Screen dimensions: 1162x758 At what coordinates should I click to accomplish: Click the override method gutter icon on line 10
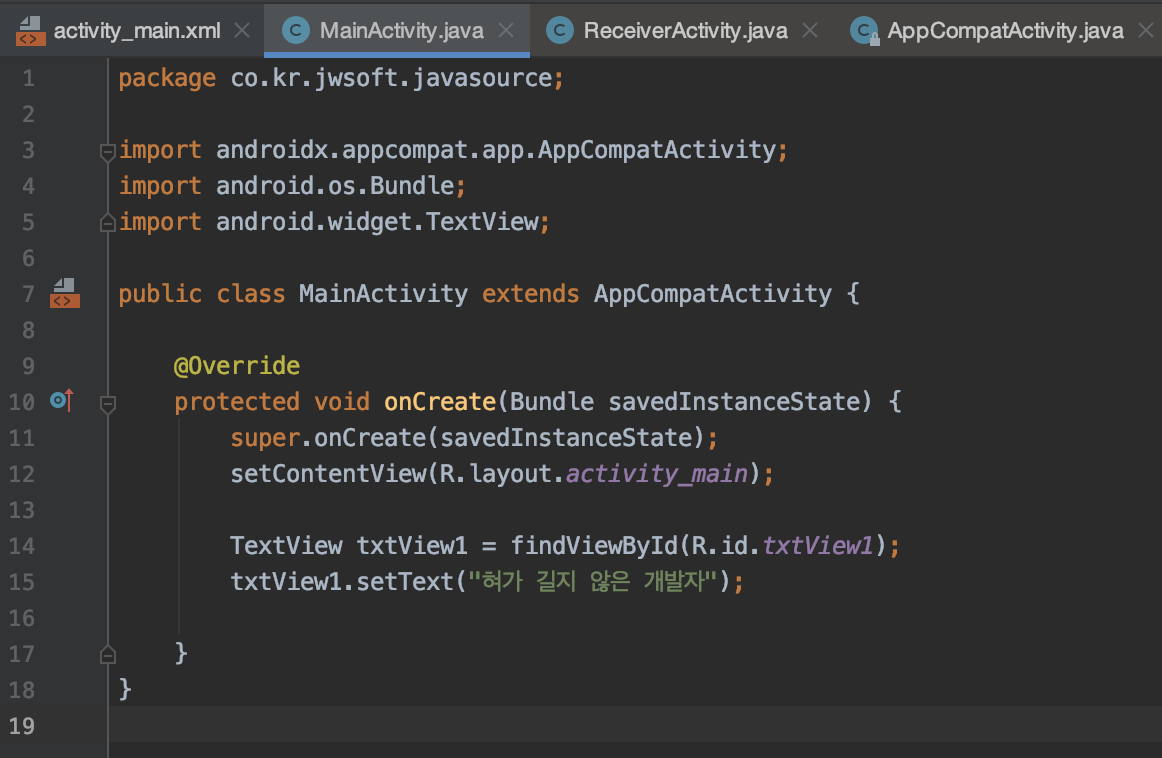62,401
